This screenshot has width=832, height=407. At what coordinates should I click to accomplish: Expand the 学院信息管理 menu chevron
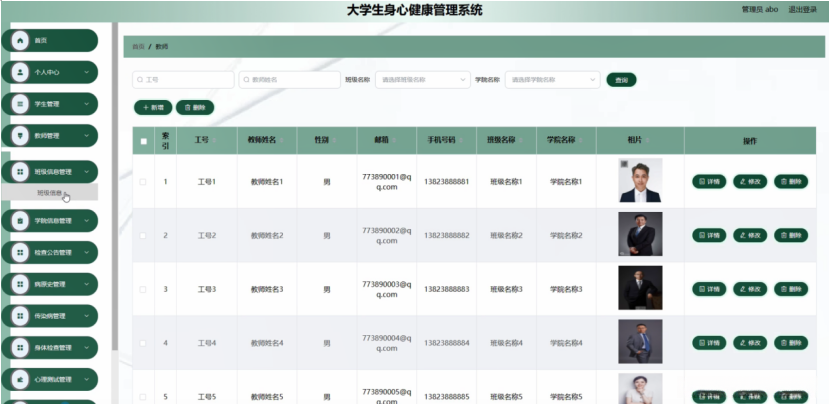pos(86,221)
